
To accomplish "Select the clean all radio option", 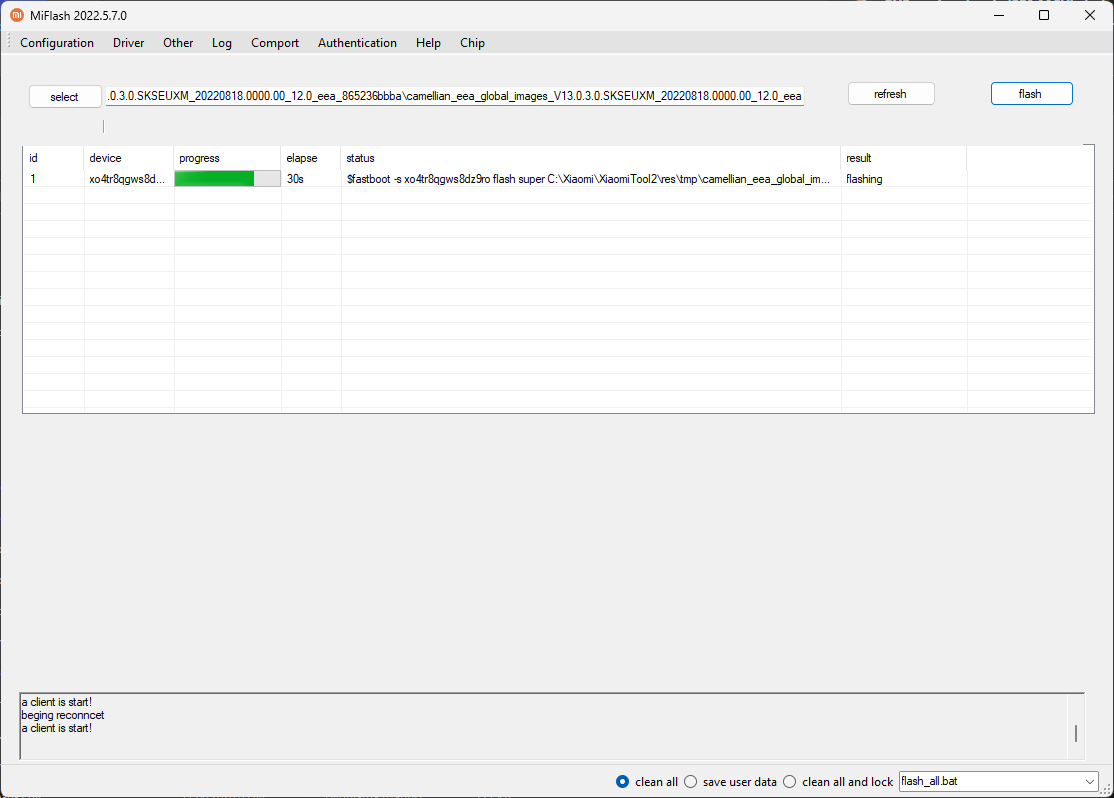I will point(622,782).
